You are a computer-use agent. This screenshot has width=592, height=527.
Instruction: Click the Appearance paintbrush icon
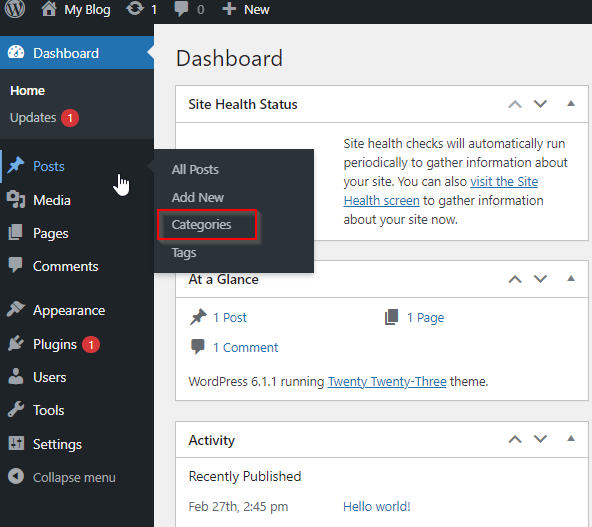pos(16,310)
